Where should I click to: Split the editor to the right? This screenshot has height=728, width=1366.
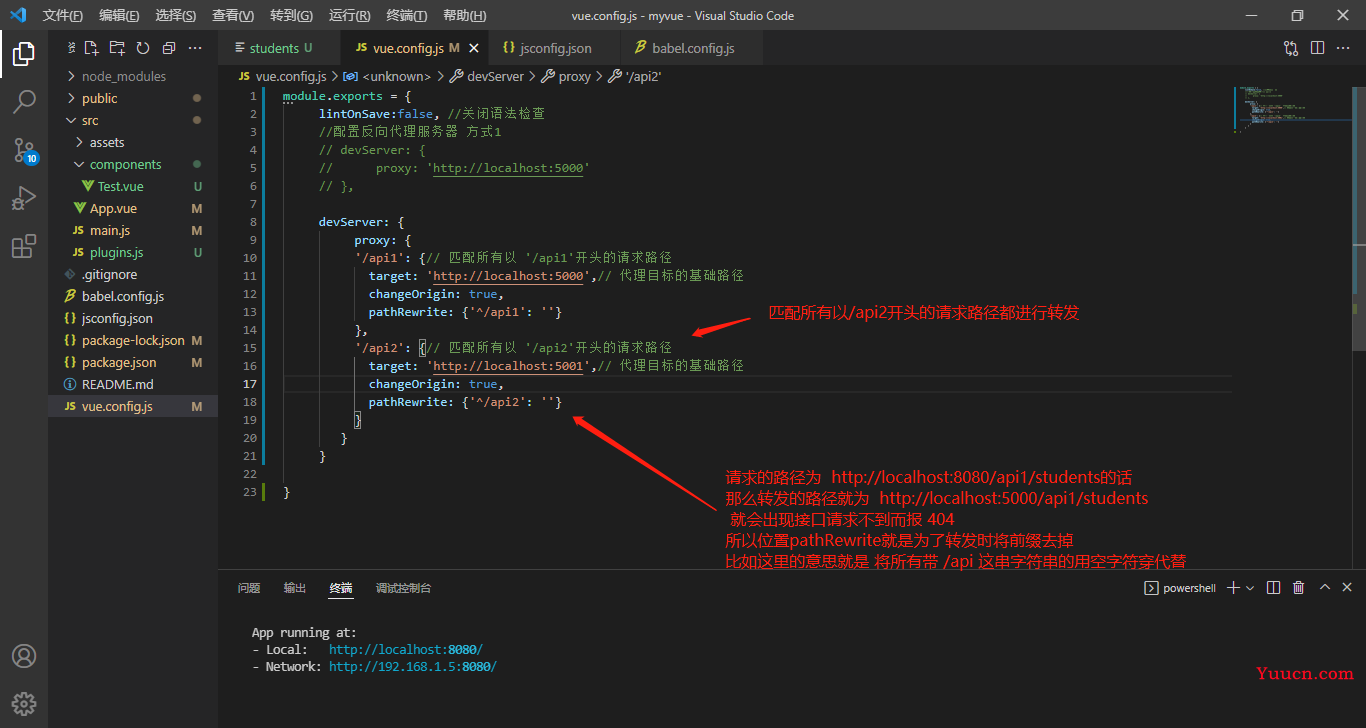point(1318,48)
